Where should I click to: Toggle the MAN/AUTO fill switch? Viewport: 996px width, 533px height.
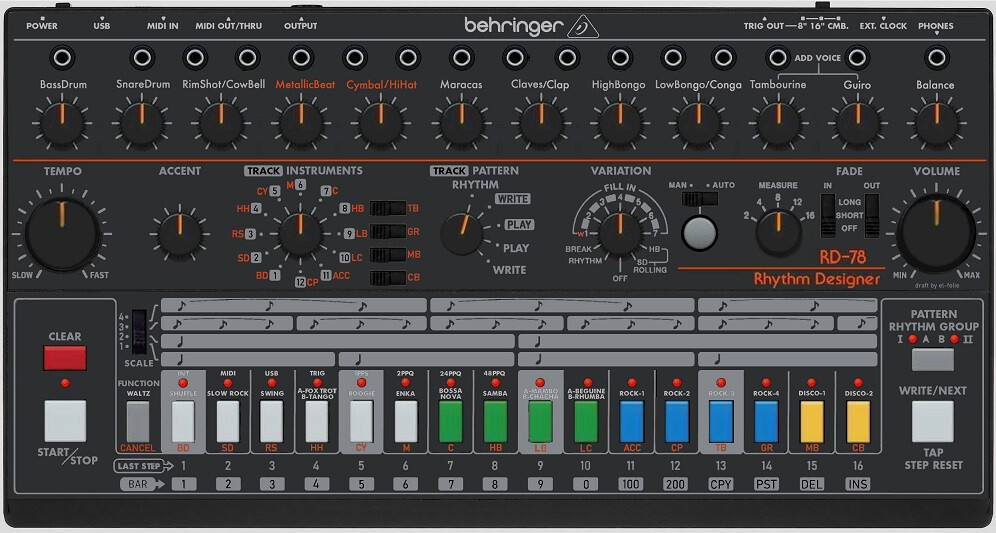[x=699, y=199]
